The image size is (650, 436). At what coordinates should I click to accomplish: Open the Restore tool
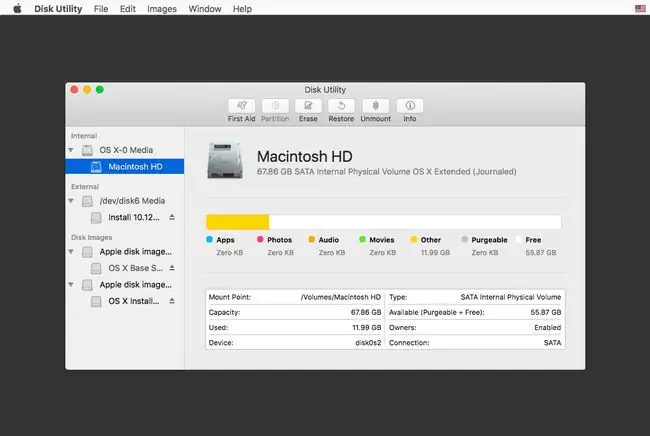[341, 106]
